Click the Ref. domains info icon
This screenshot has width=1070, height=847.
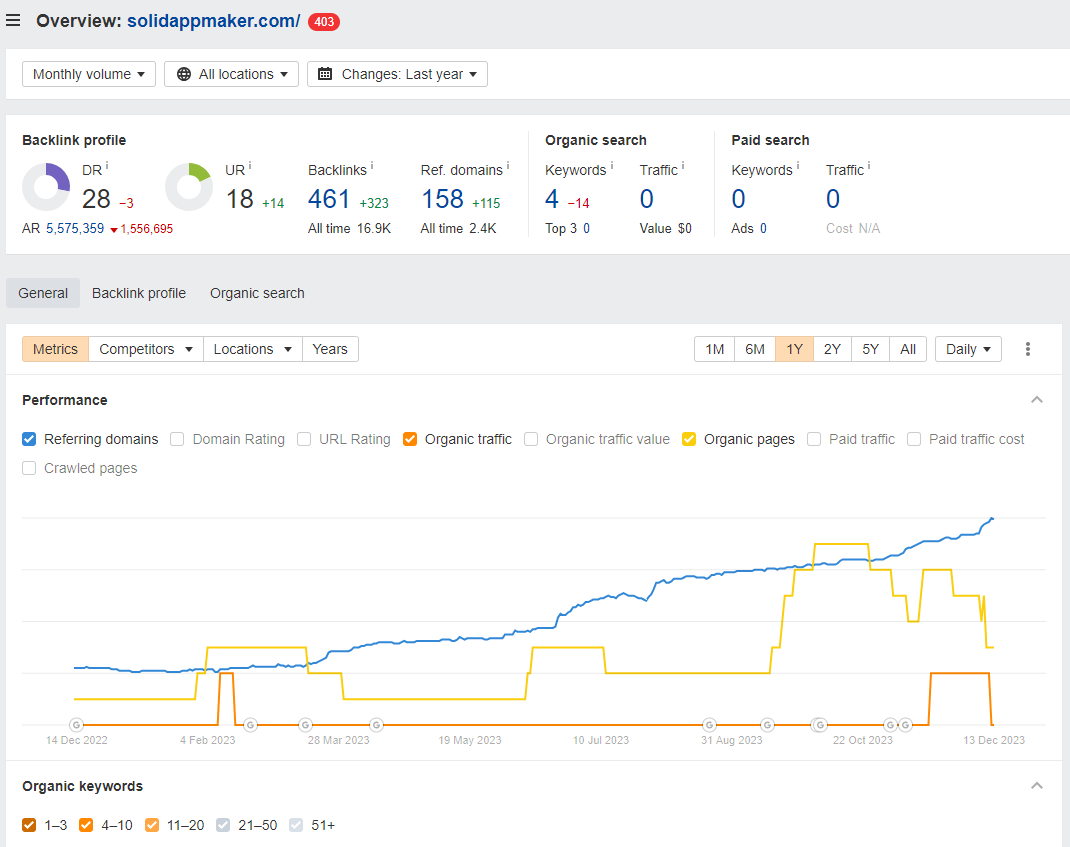point(508,166)
